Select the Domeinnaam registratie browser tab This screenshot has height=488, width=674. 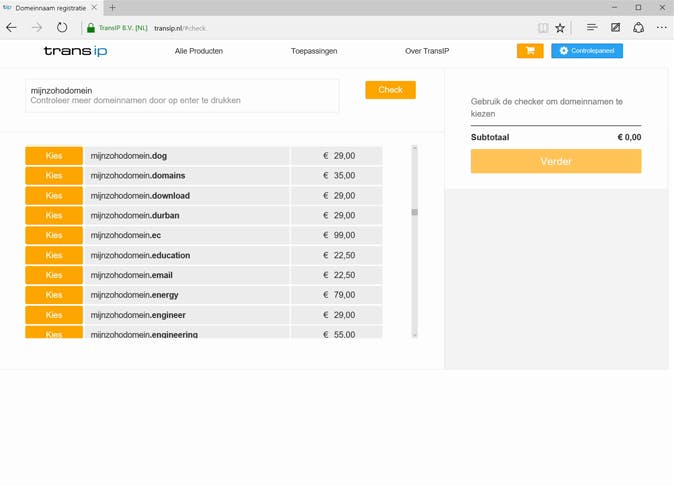point(51,8)
